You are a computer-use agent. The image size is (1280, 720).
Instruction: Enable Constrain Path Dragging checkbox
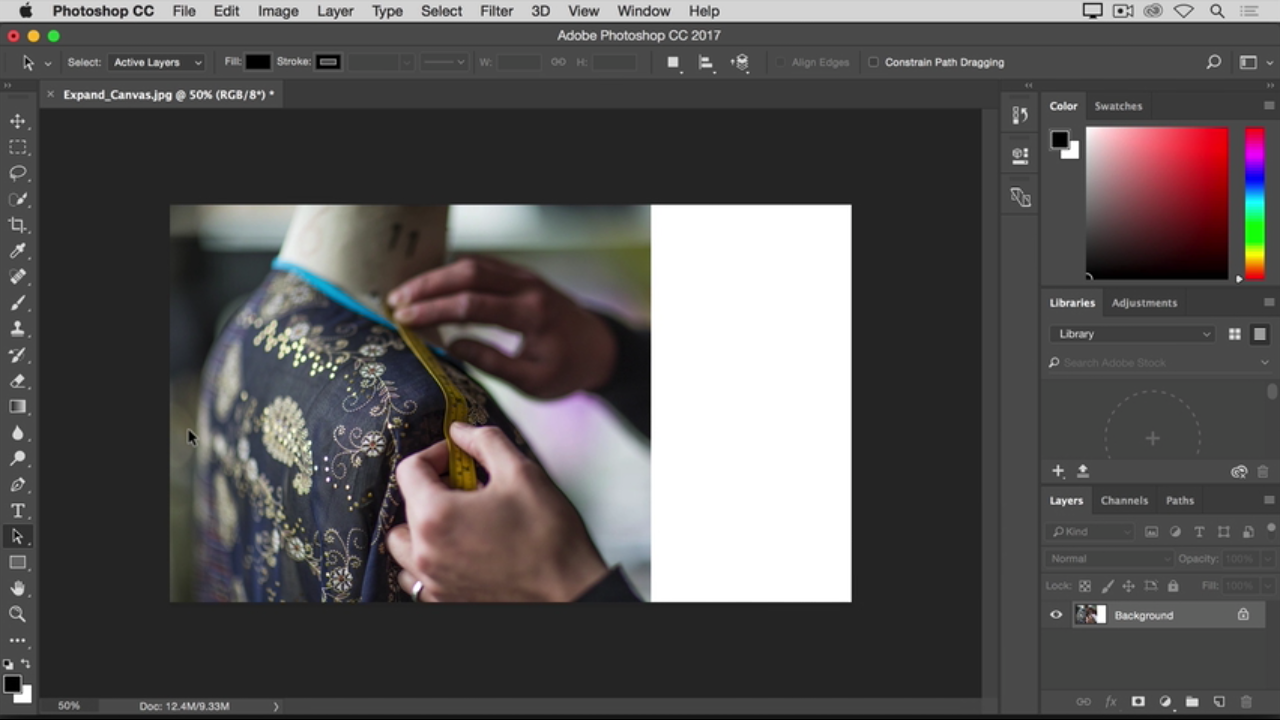[x=873, y=62]
